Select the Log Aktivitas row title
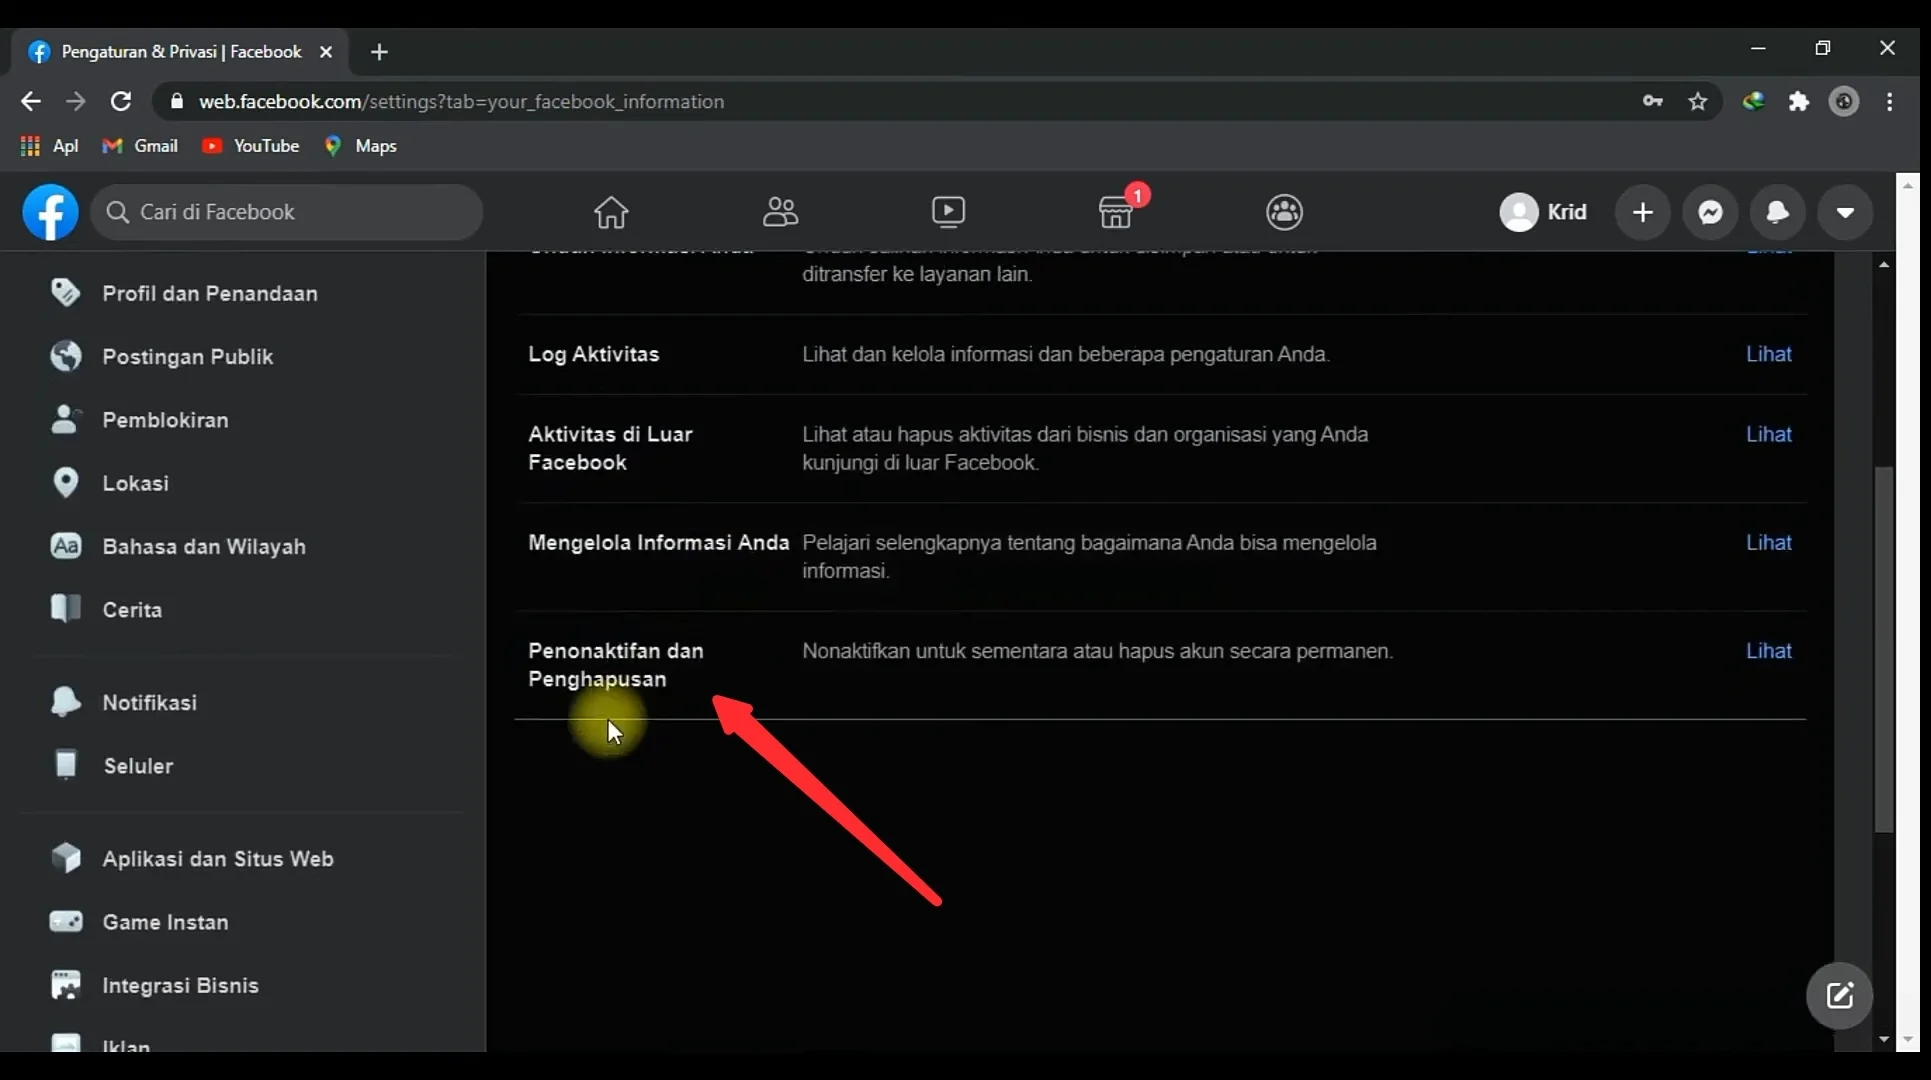 [x=594, y=354]
